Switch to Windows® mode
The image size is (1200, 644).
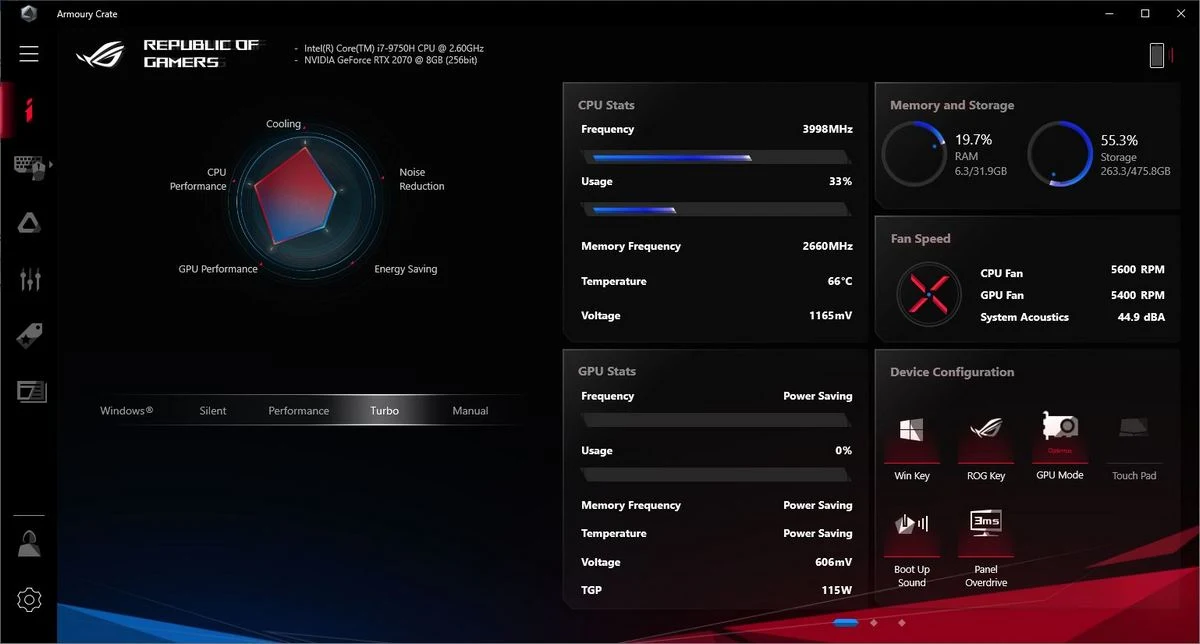(126, 410)
